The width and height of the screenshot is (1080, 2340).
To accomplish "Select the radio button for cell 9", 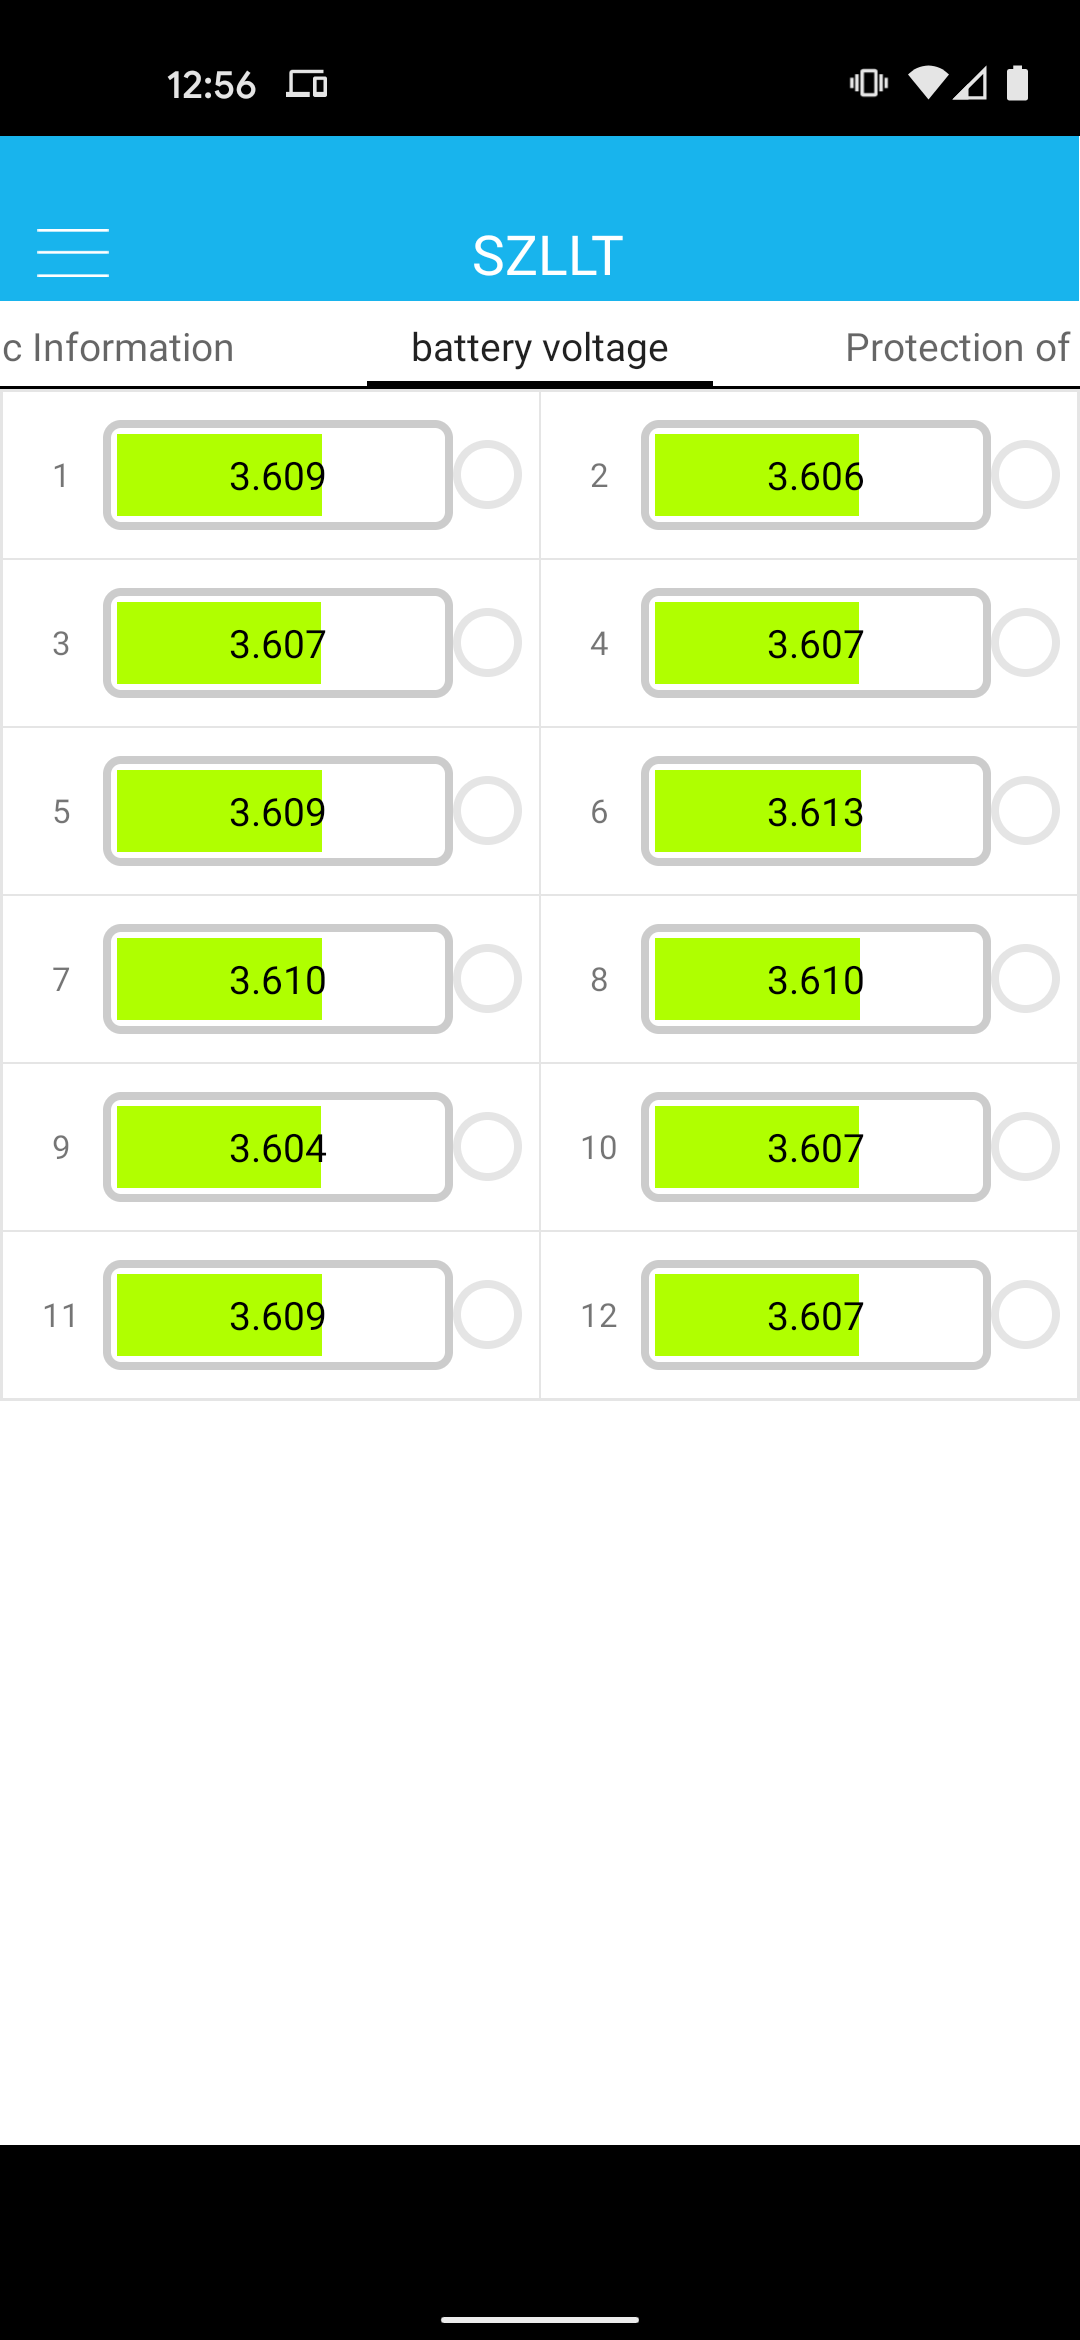I will tap(488, 1147).
